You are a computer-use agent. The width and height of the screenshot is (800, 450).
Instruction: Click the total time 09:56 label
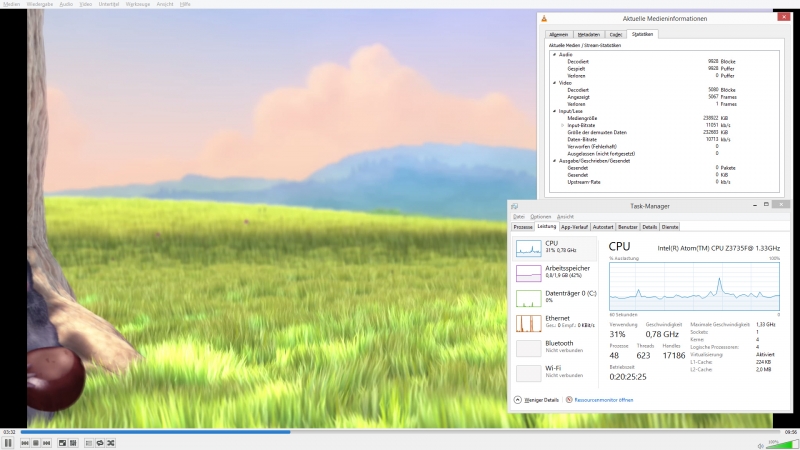(790, 432)
